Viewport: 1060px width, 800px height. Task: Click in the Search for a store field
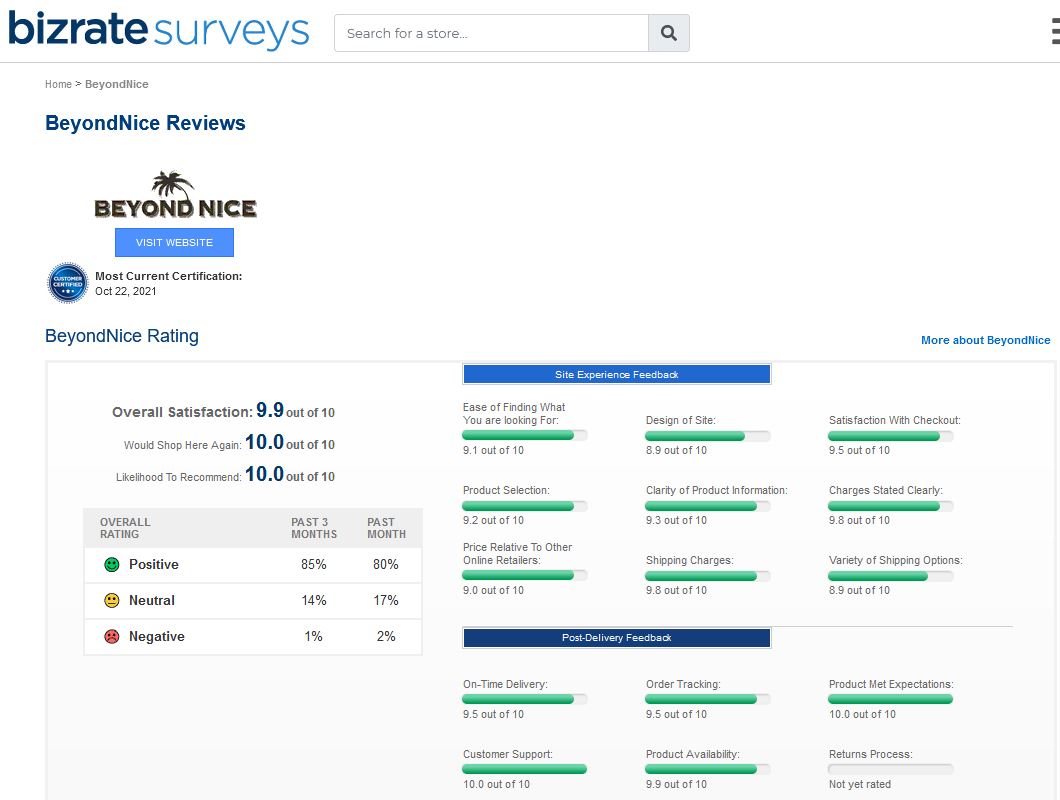(490, 33)
